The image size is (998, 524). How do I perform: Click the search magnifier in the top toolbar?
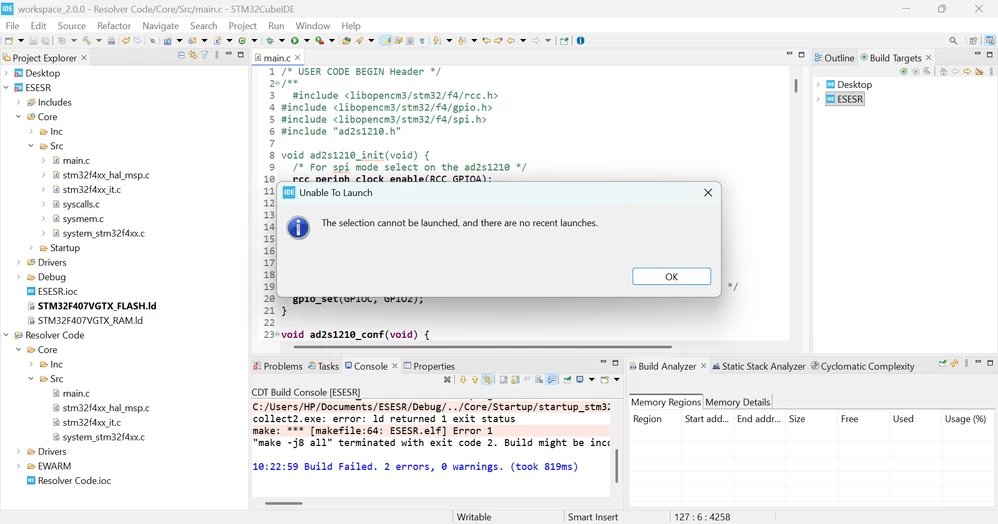pos(953,40)
